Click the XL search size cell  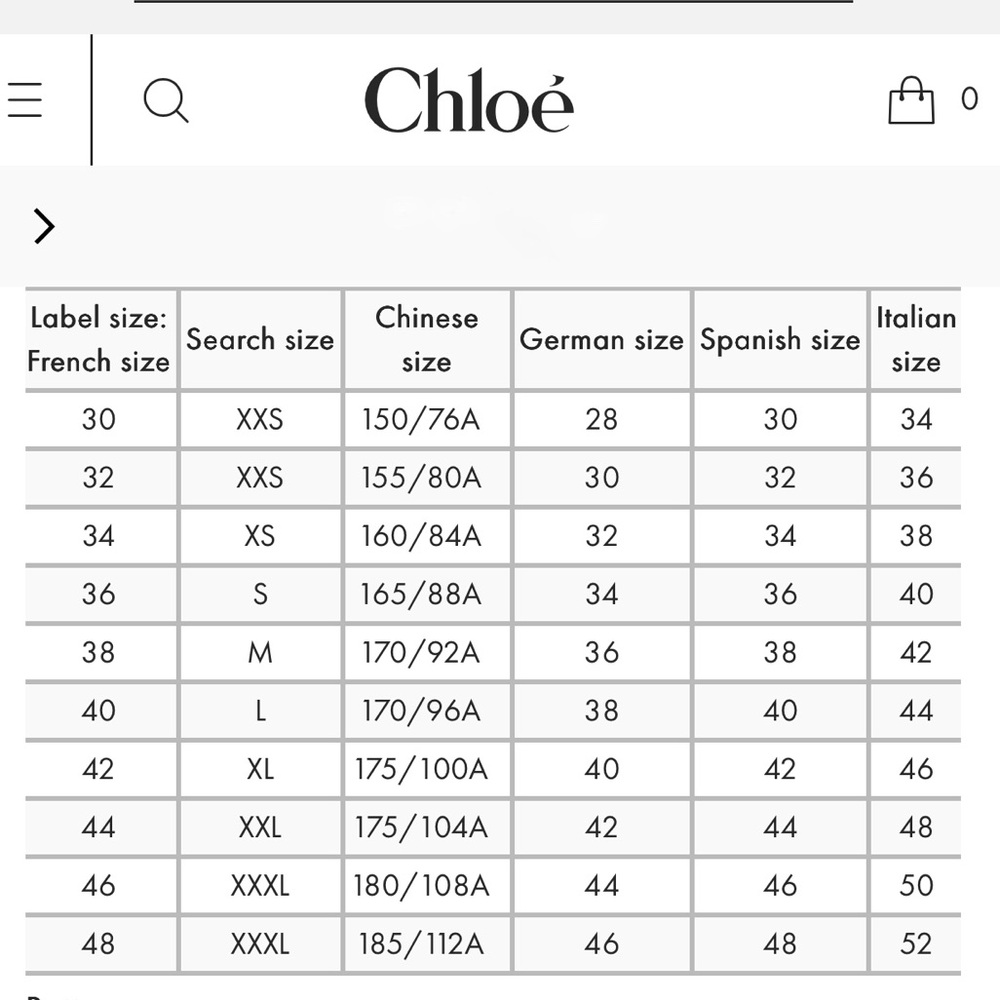tap(260, 769)
